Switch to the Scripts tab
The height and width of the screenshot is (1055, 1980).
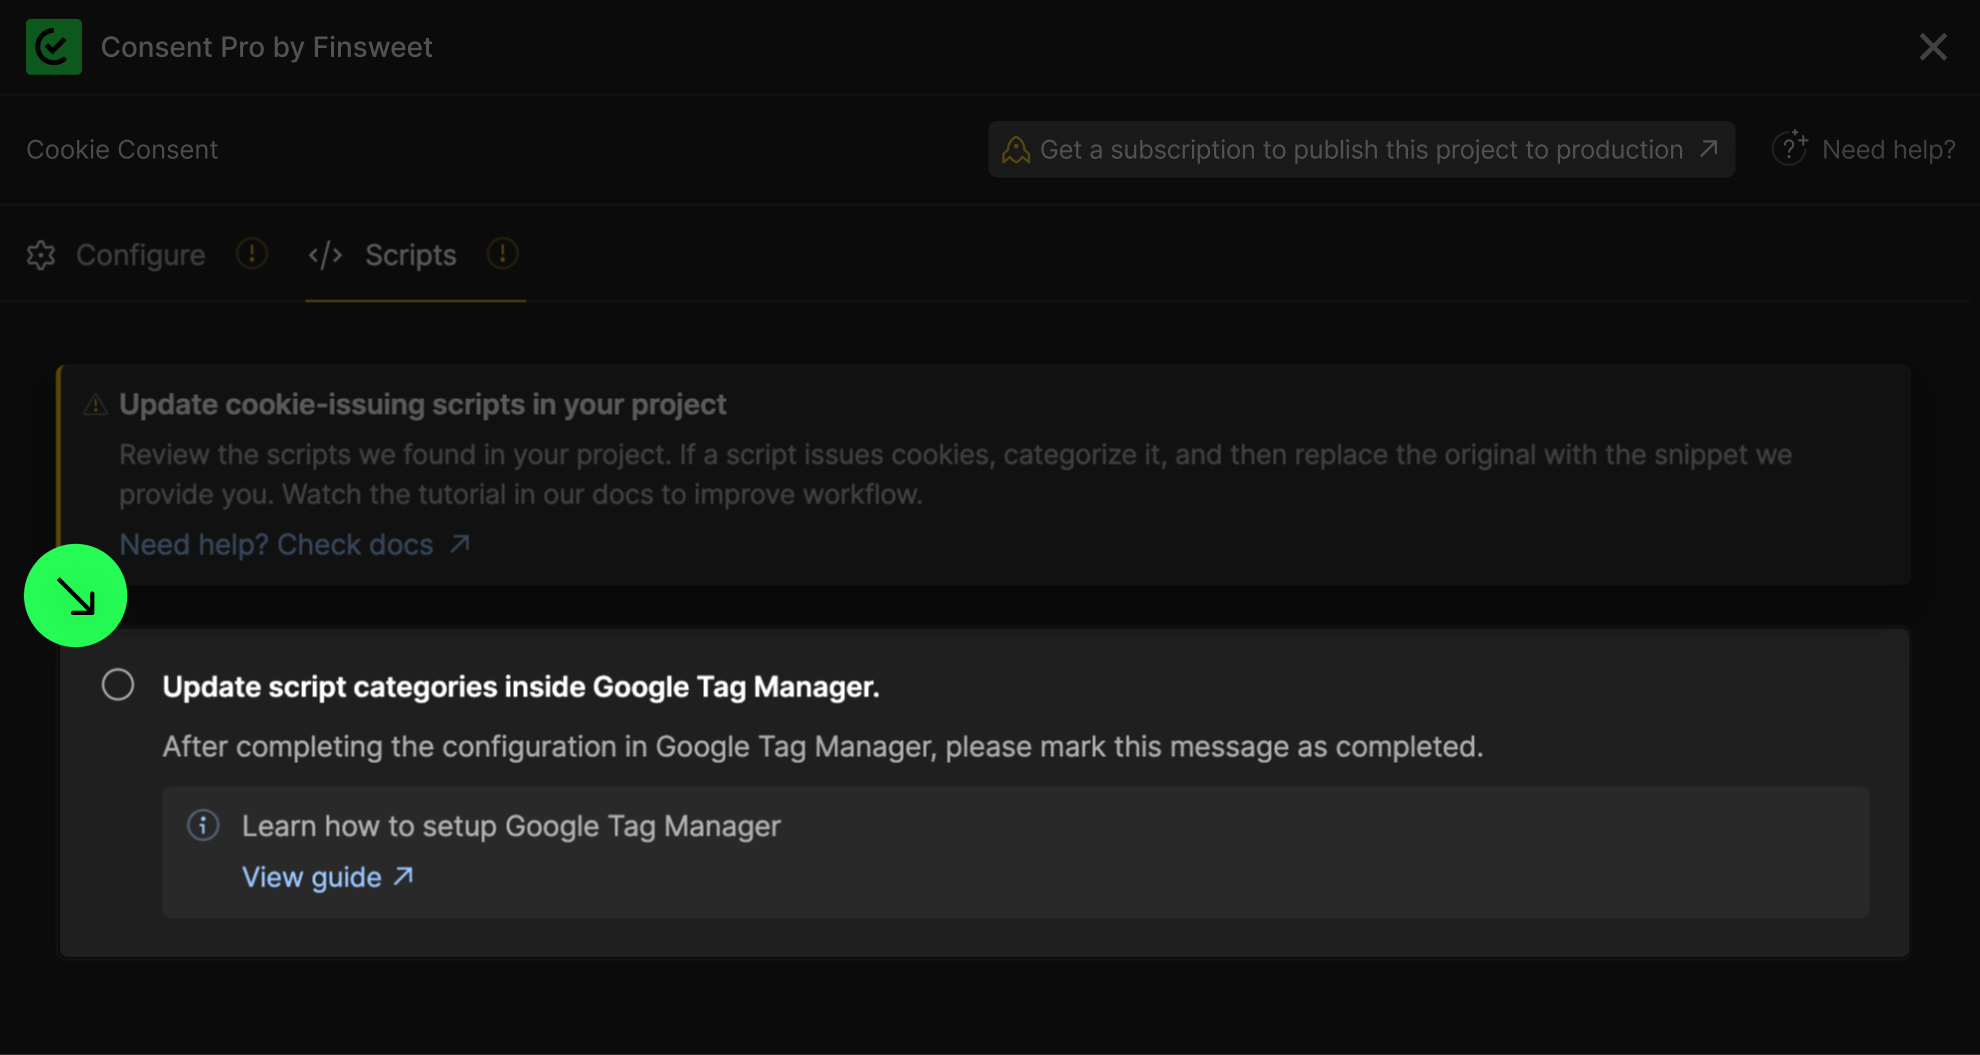415,255
